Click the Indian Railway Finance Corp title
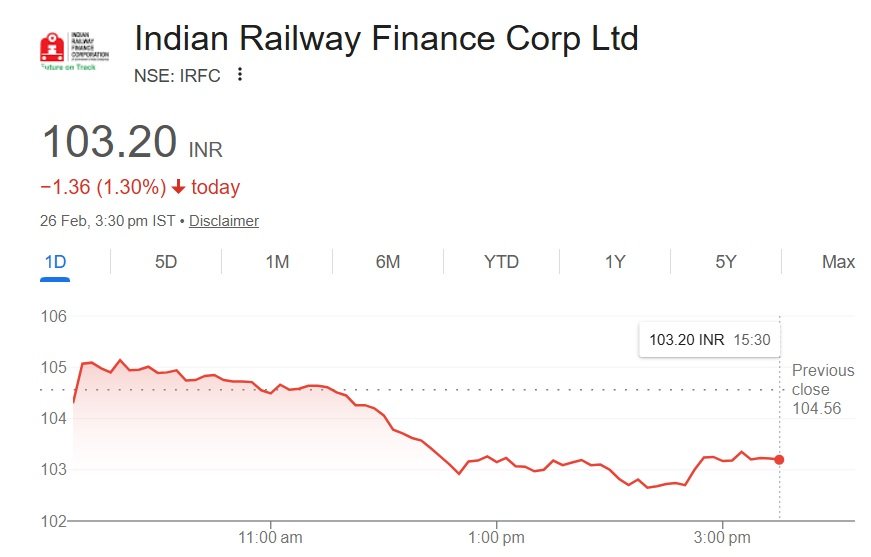Screen dimensions: 871x557 (x=386, y=39)
